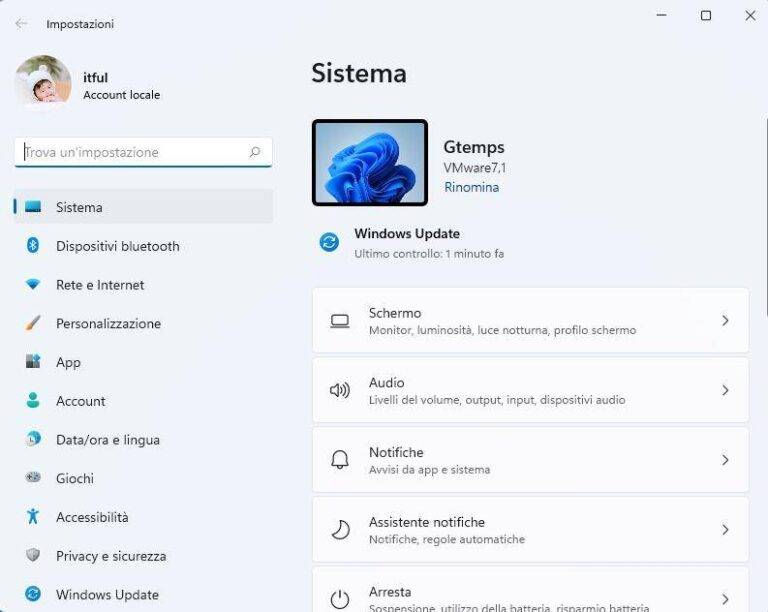Click the Accessibilità figure icon
This screenshot has width=768, height=612.
(x=33, y=516)
